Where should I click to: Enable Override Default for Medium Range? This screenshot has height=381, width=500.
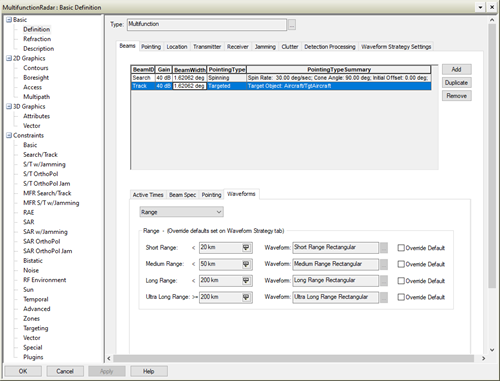click(401, 264)
